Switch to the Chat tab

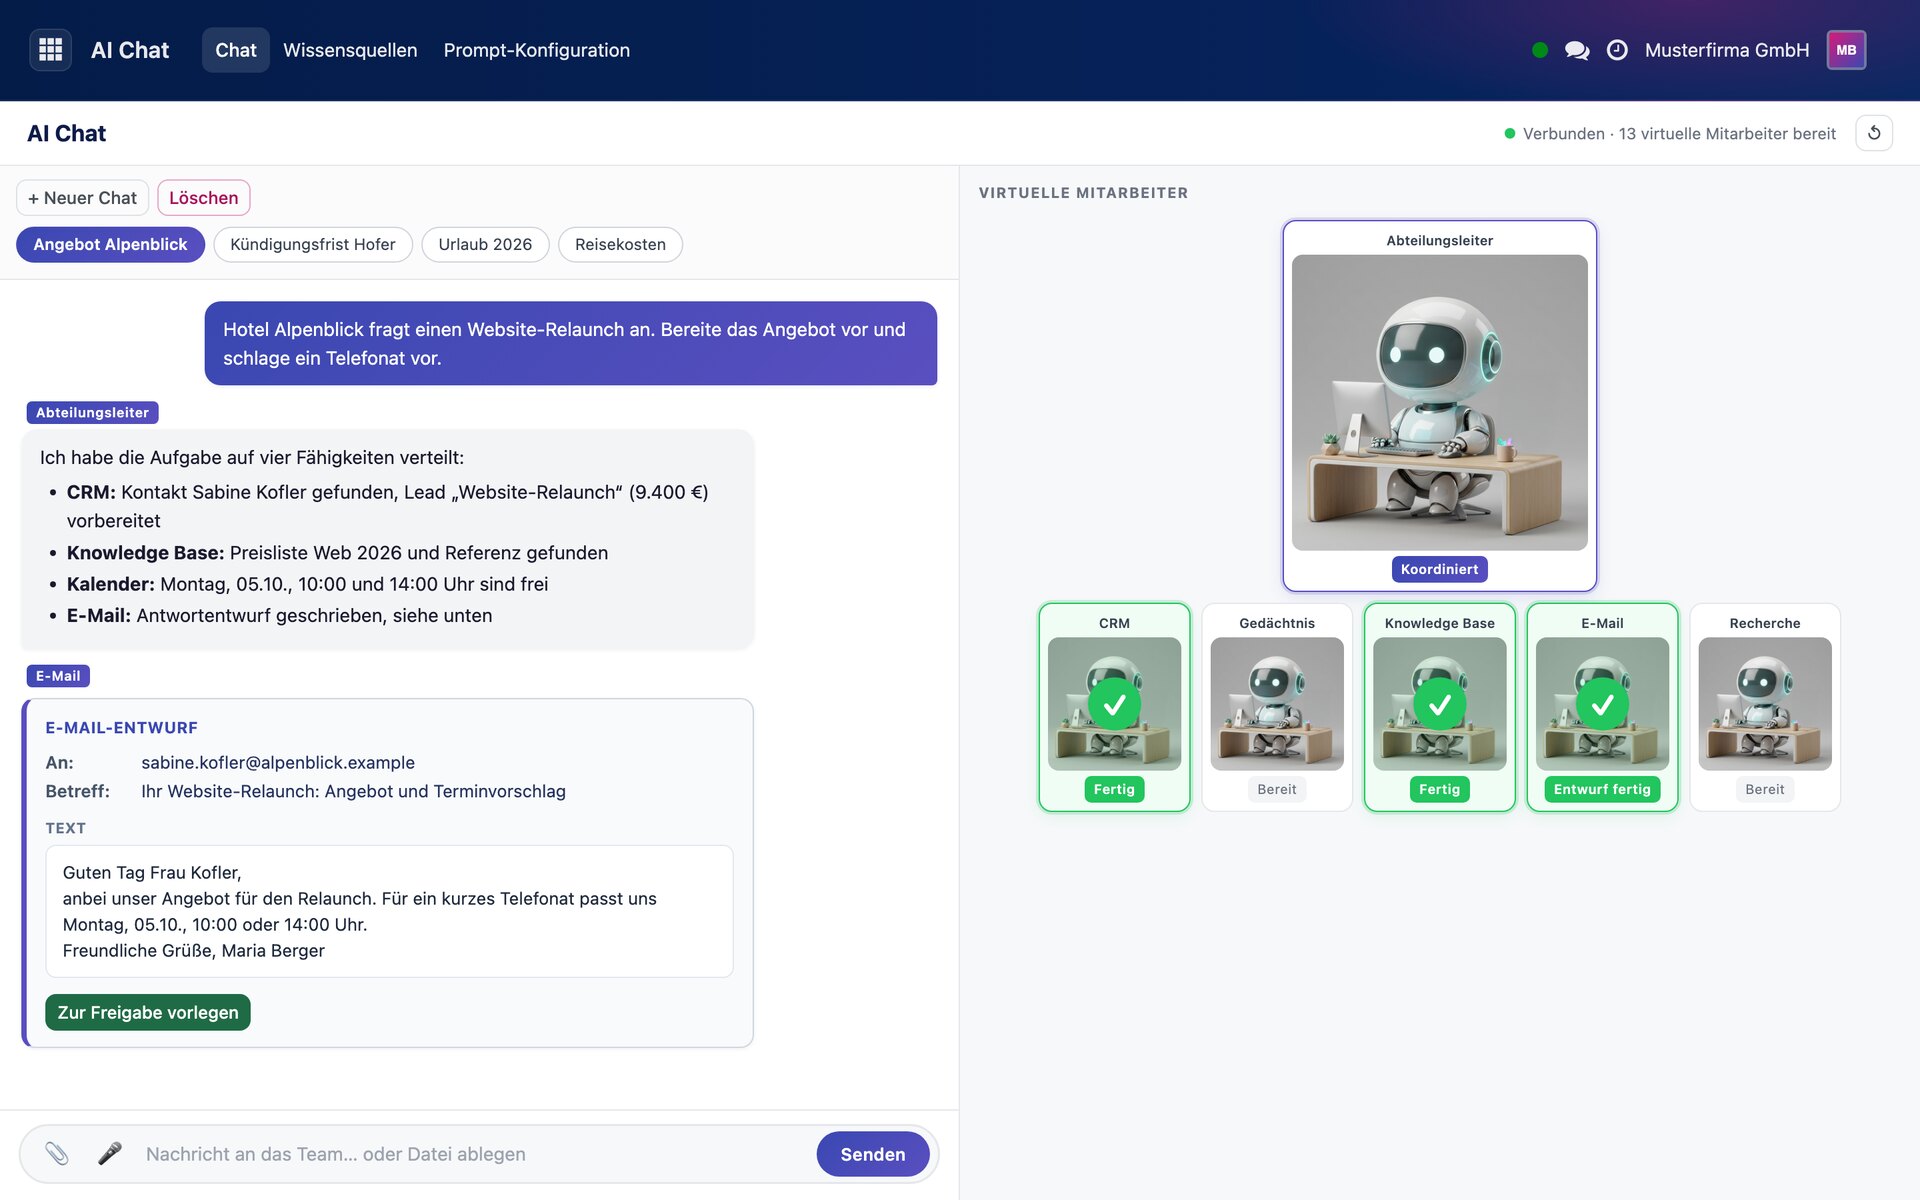point(236,50)
